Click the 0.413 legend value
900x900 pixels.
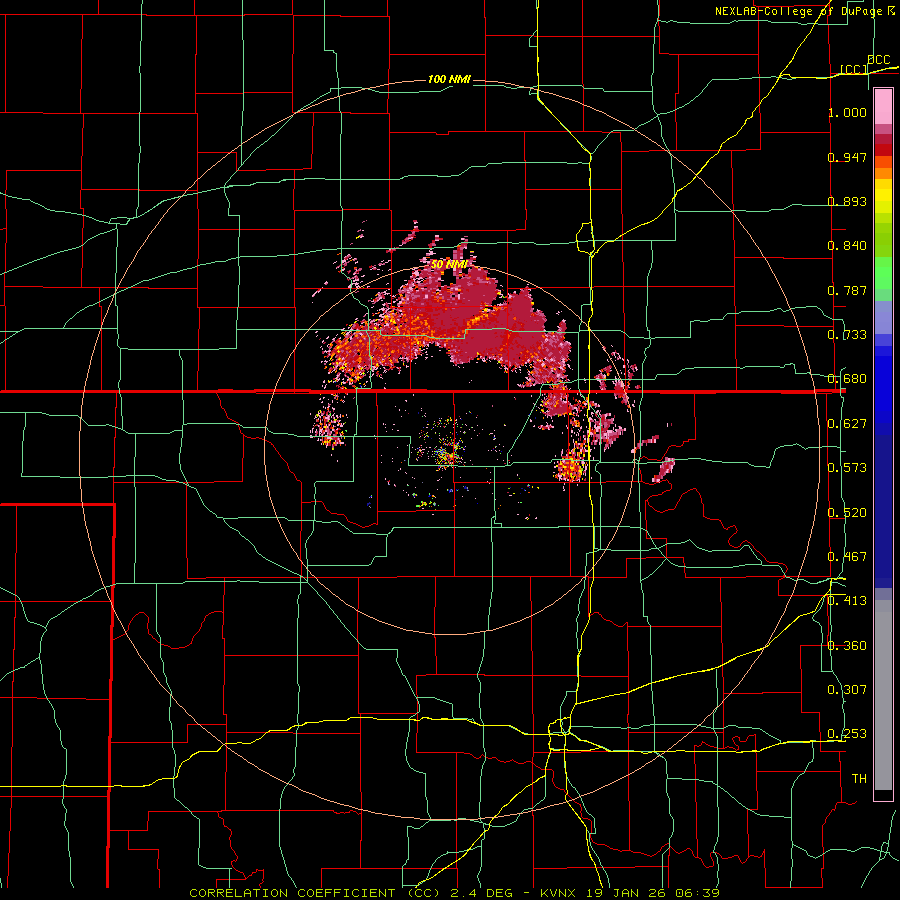click(847, 601)
